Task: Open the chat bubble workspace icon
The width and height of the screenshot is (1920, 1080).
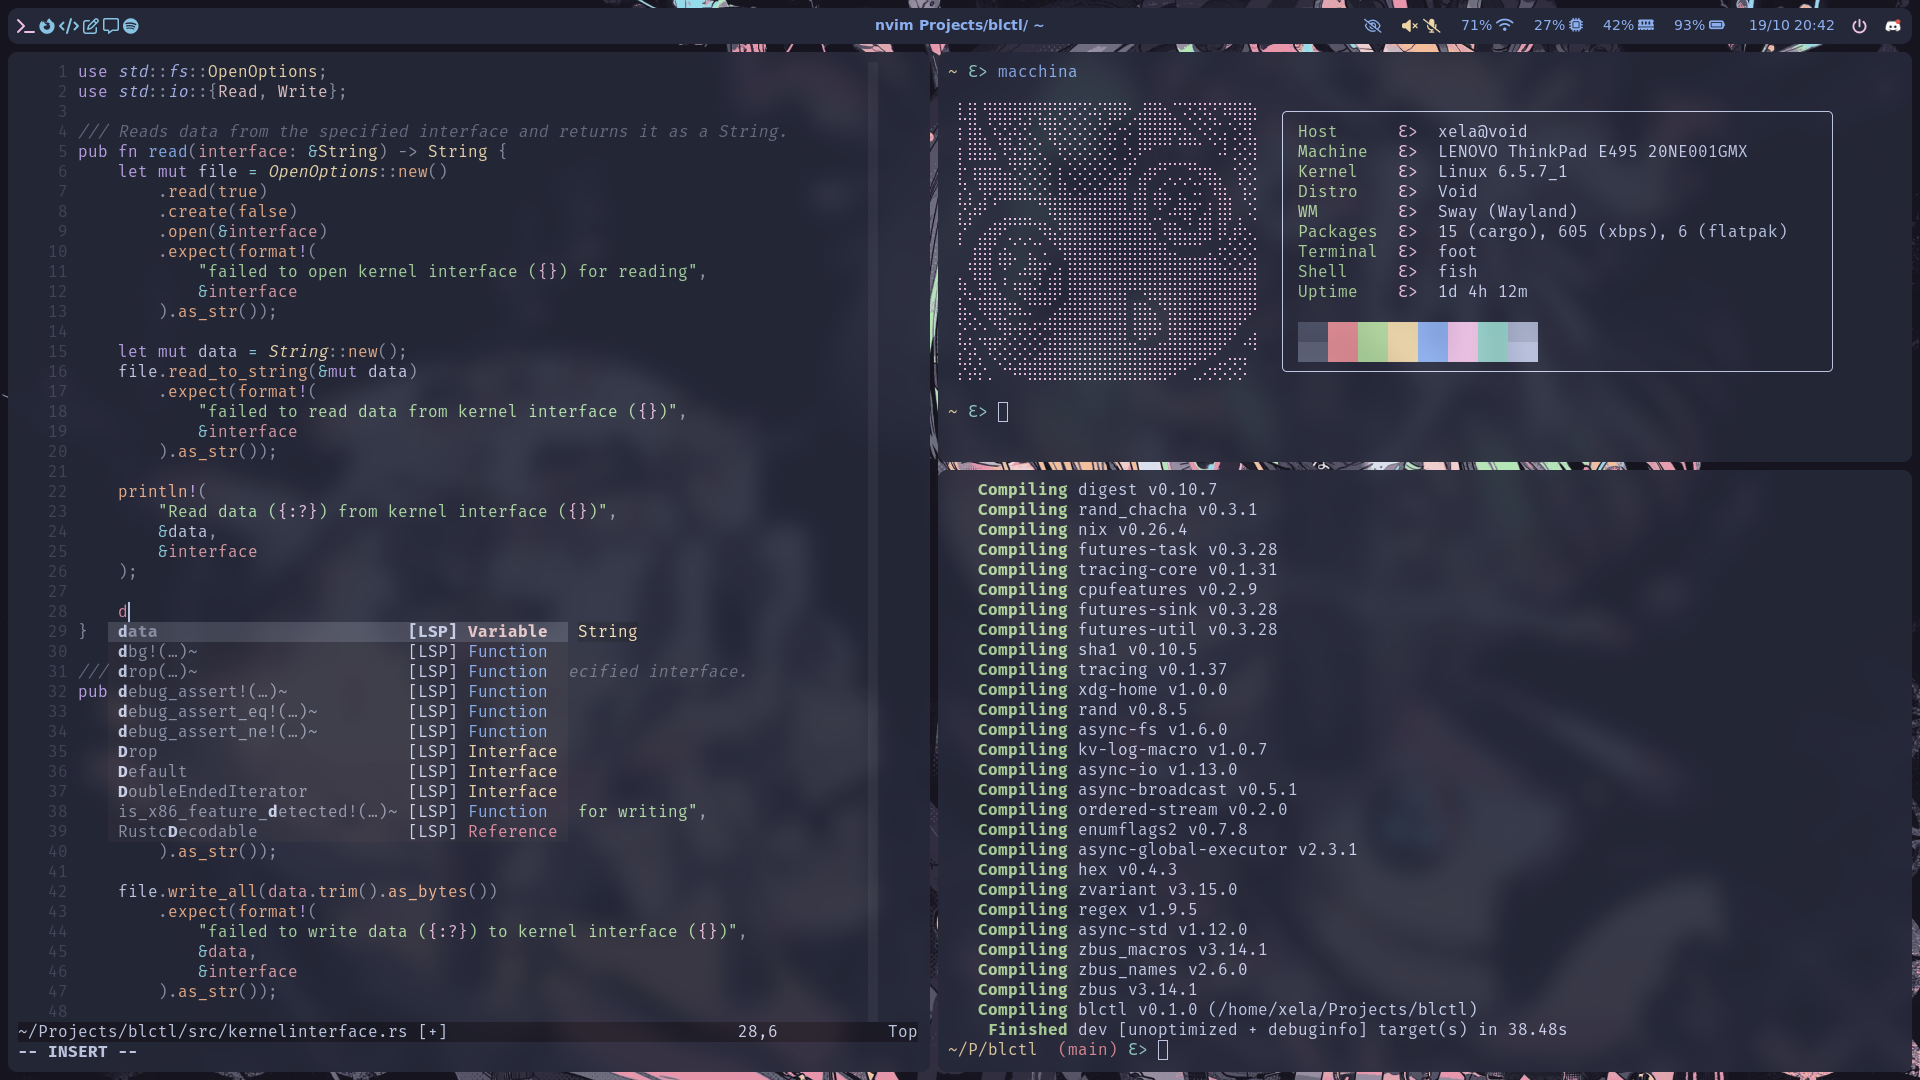Action: (111, 26)
